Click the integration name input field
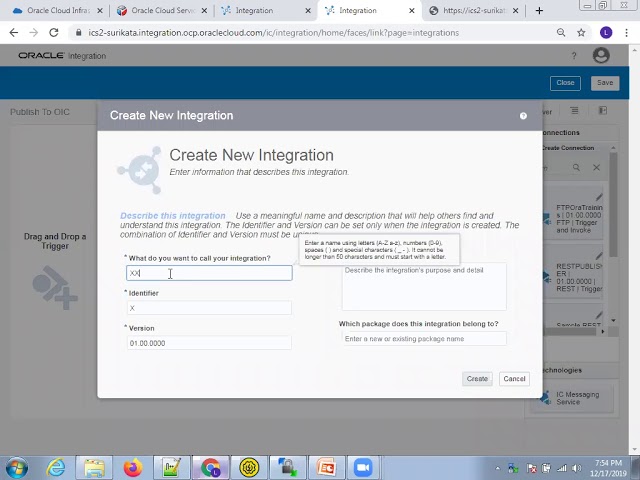 tap(209, 273)
